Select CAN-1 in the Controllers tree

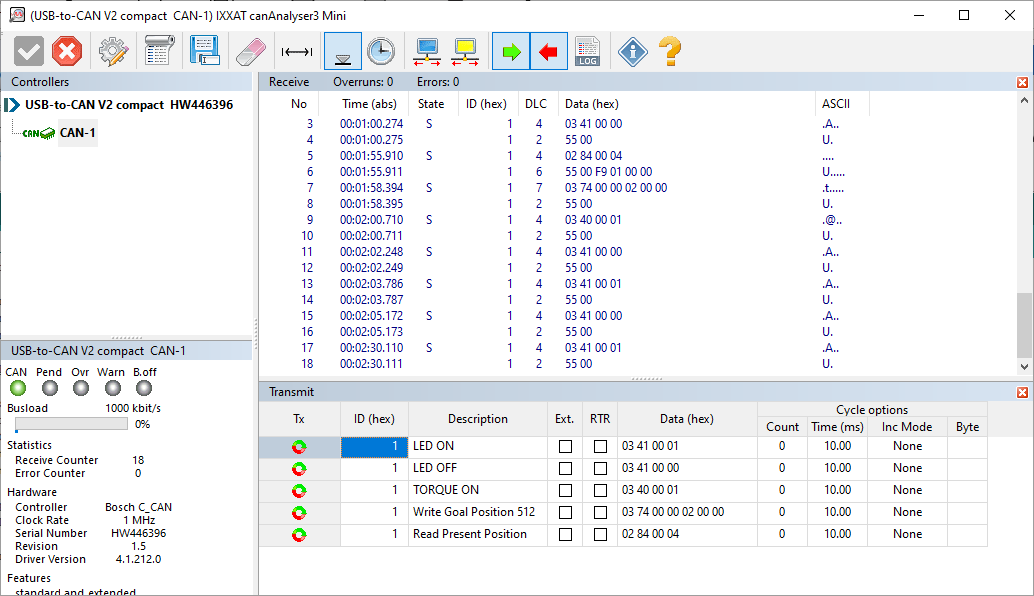77,132
